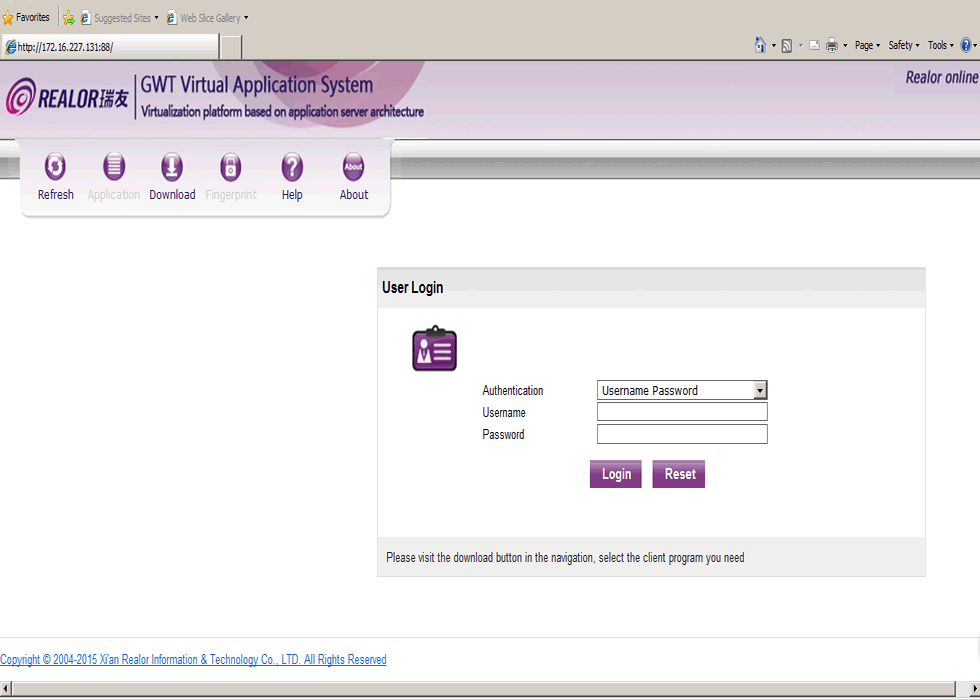Click the Help question mark icon

[x=292, y=167]
